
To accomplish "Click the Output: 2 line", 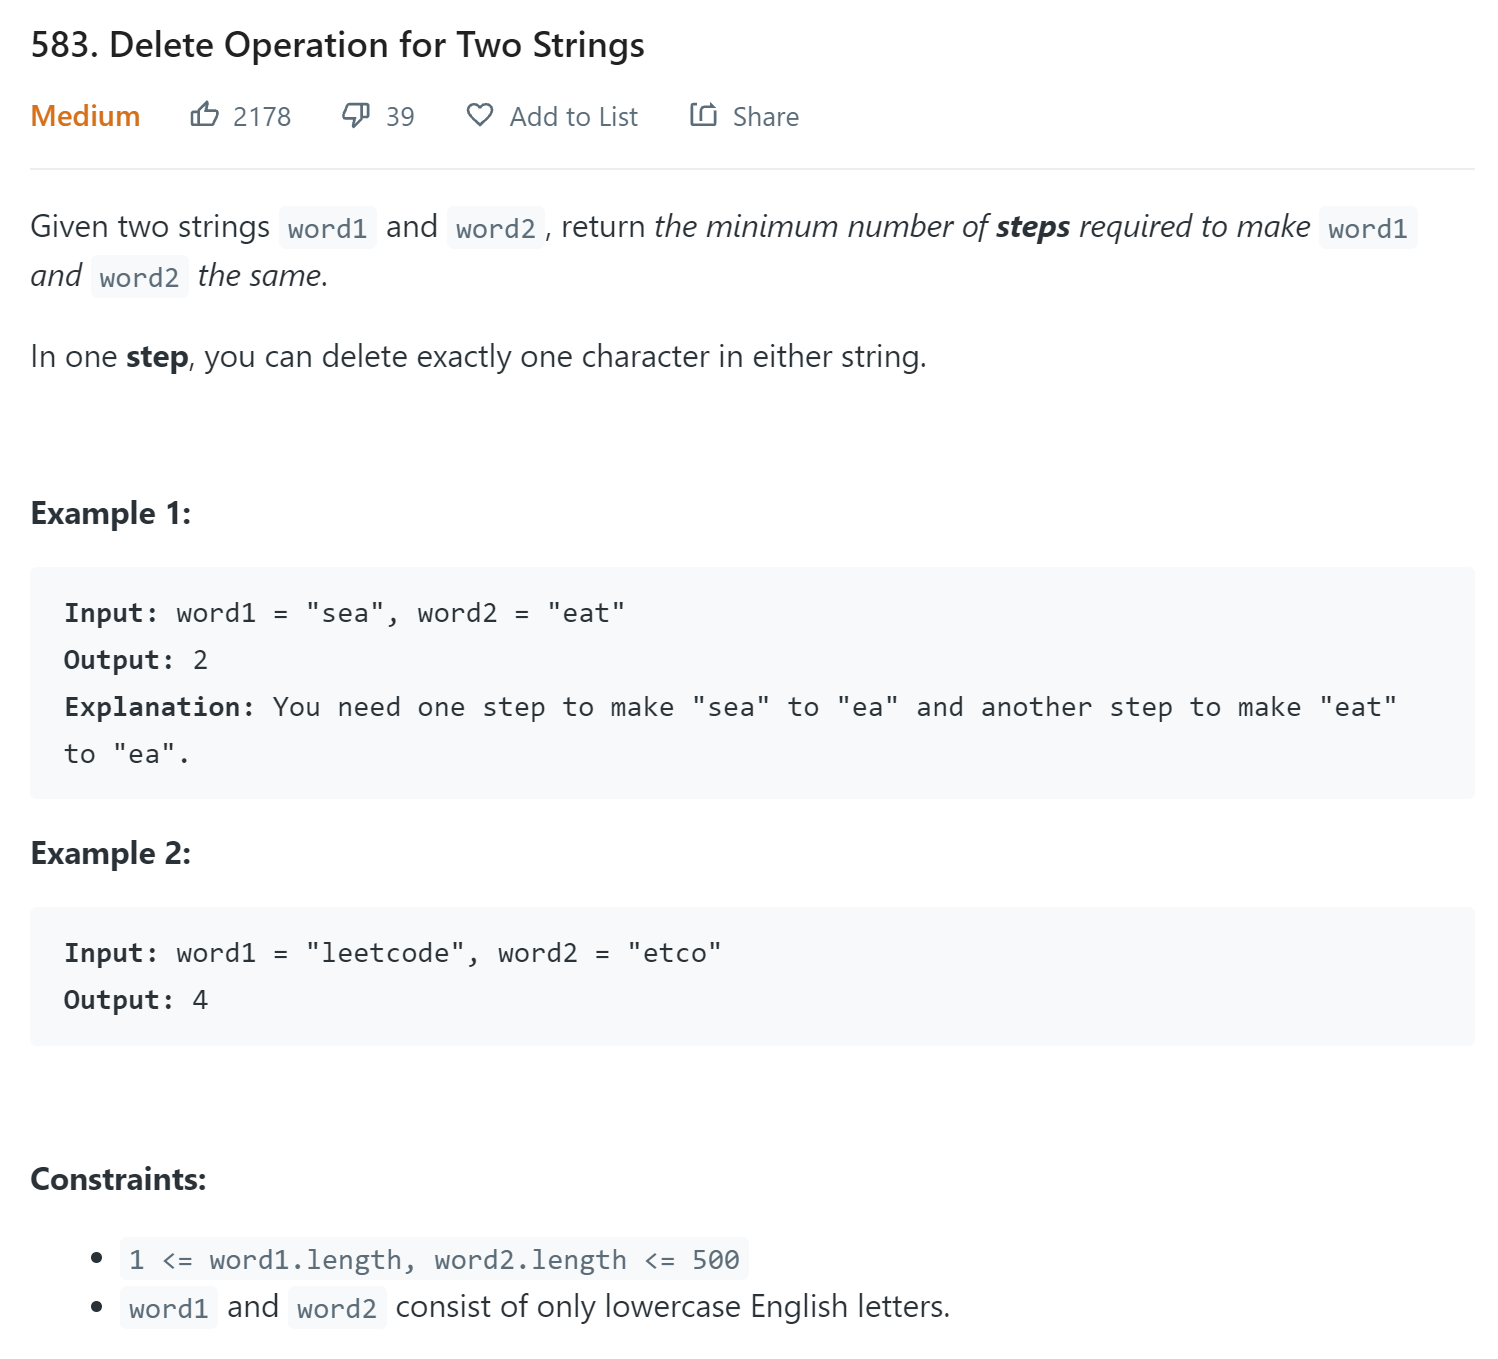I will tap(136, 660).
